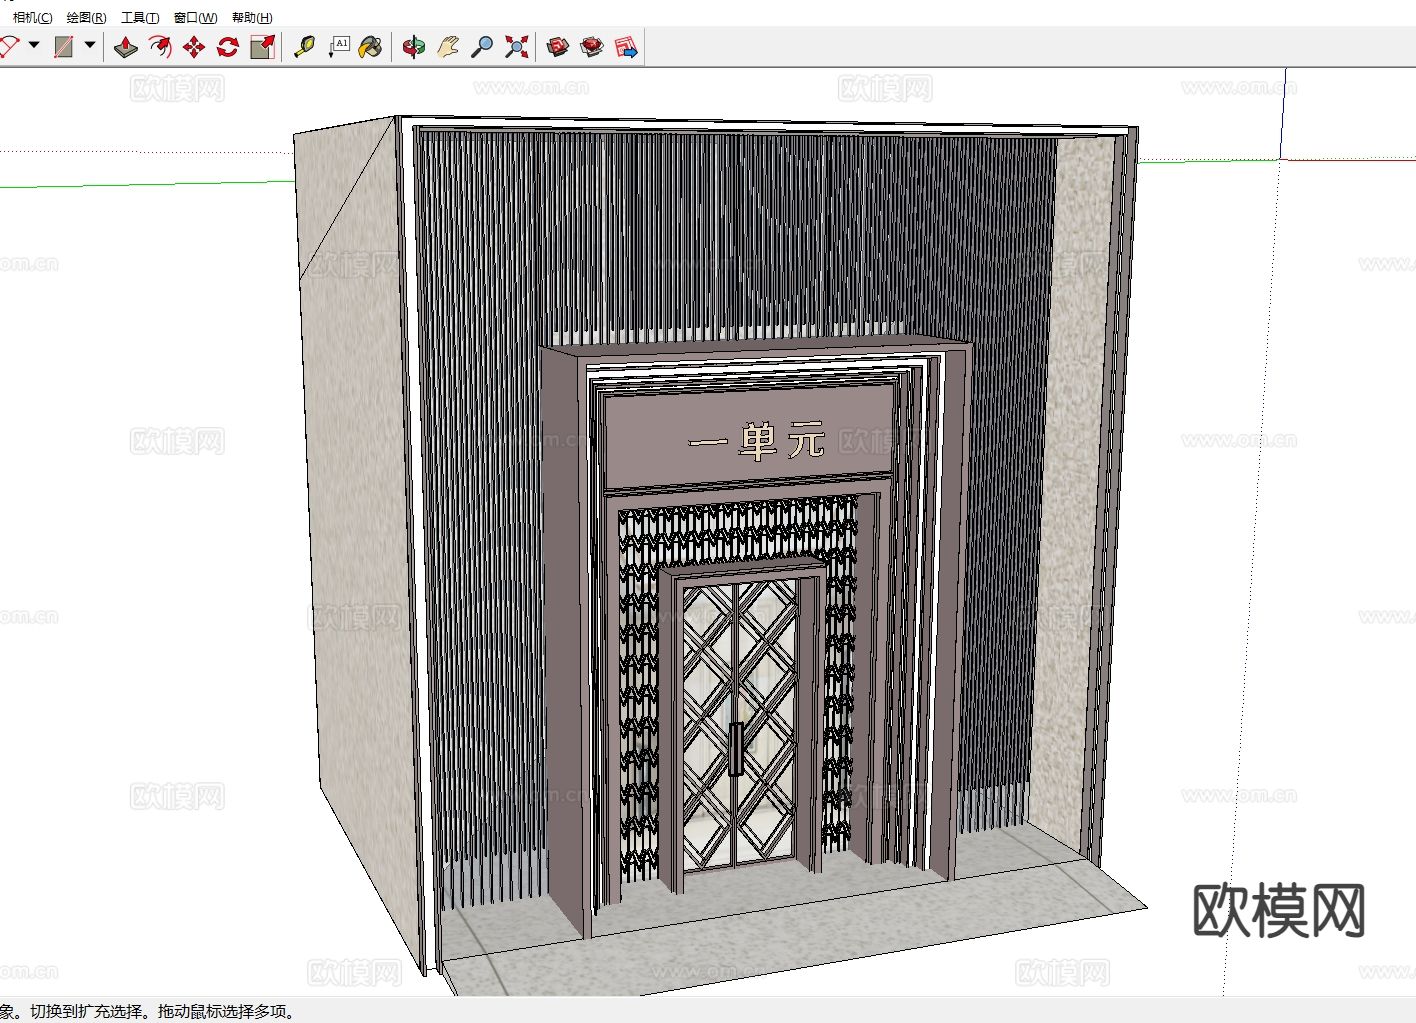Screen dimensions: 1416x1023
Task: Expand the arc tool dropdown arrow
Action: point(34,45)
